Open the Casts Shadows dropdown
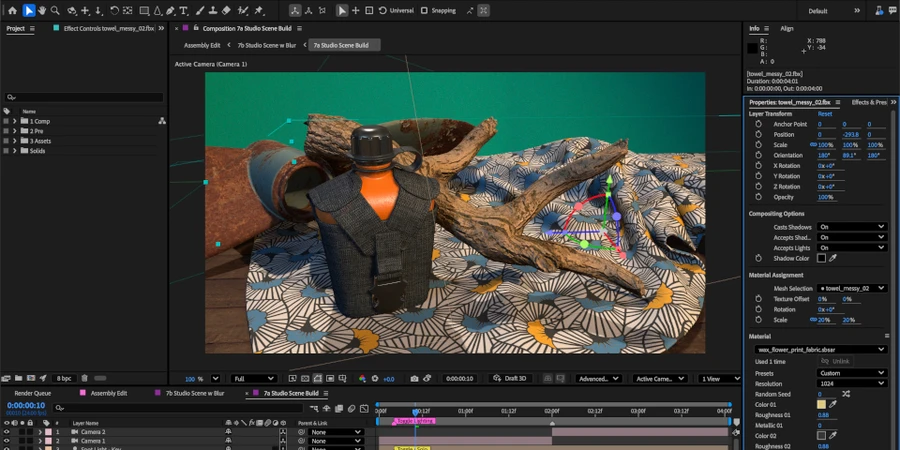 coord(851,227)
